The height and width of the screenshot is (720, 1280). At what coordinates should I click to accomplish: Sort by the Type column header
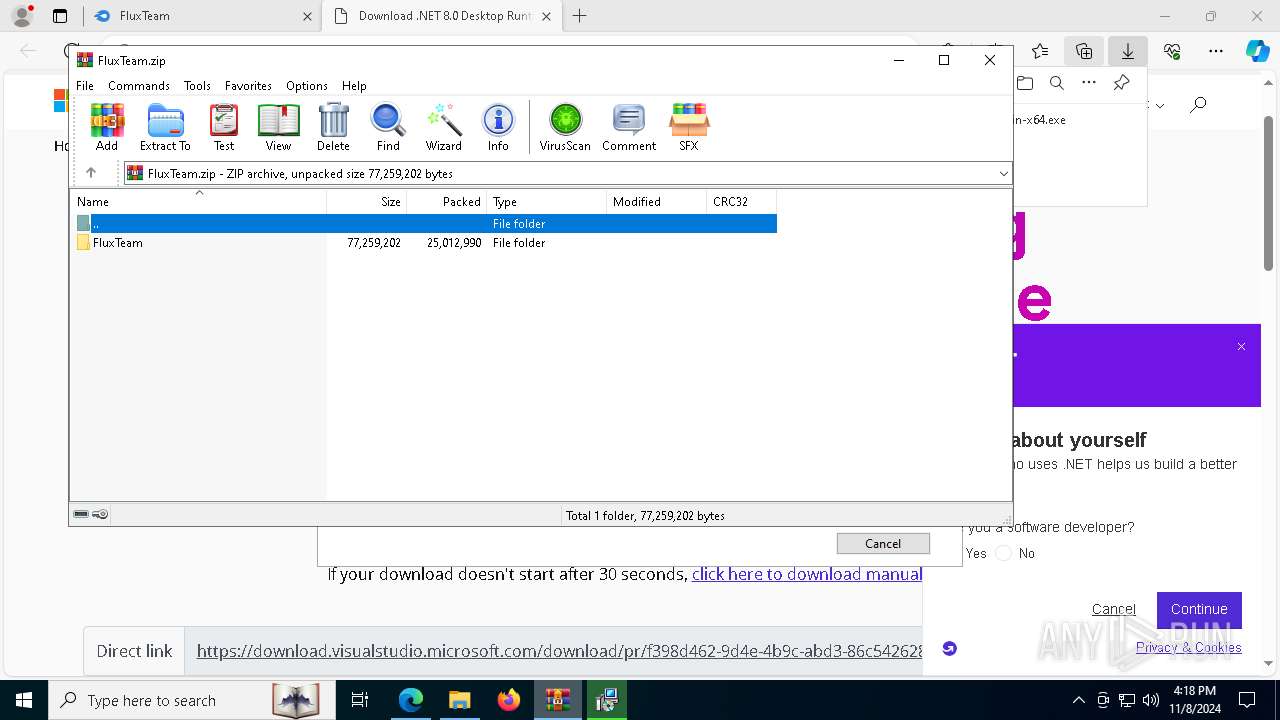547,201
